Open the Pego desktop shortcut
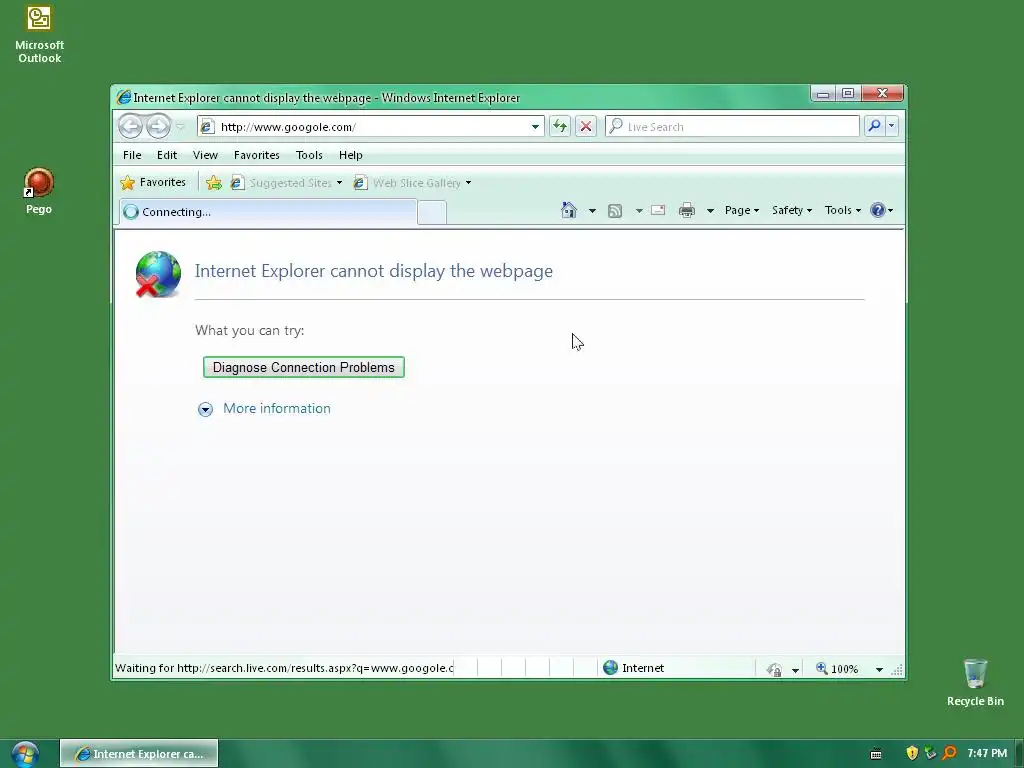Image resolution: width=1024 pixels, height=768 pixels. [39, 191]
